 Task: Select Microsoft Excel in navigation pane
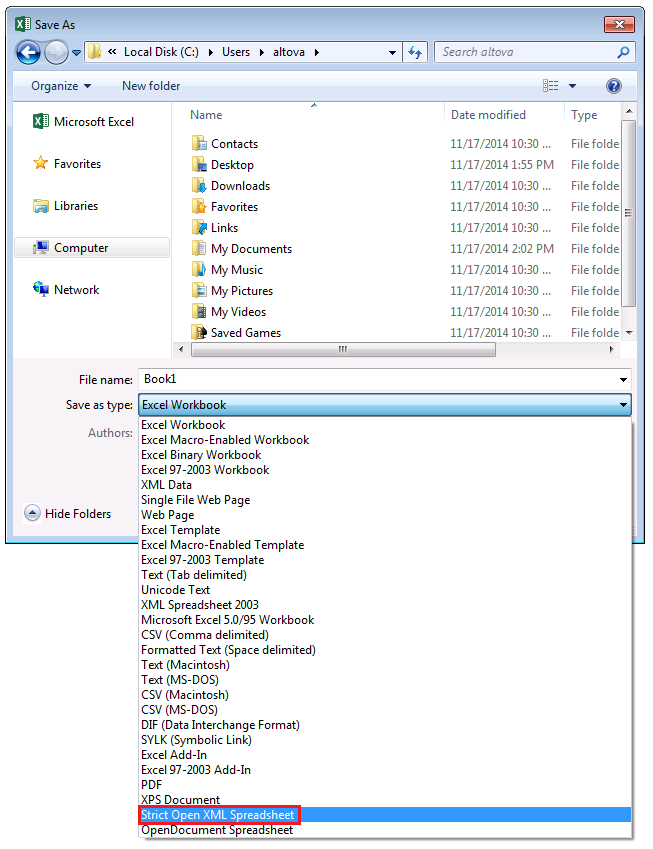point(93,122)
